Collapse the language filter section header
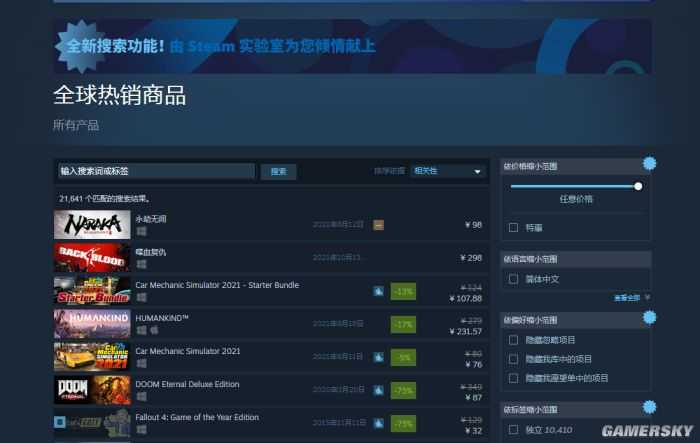 pyautogui.click(x=575, y=259)
